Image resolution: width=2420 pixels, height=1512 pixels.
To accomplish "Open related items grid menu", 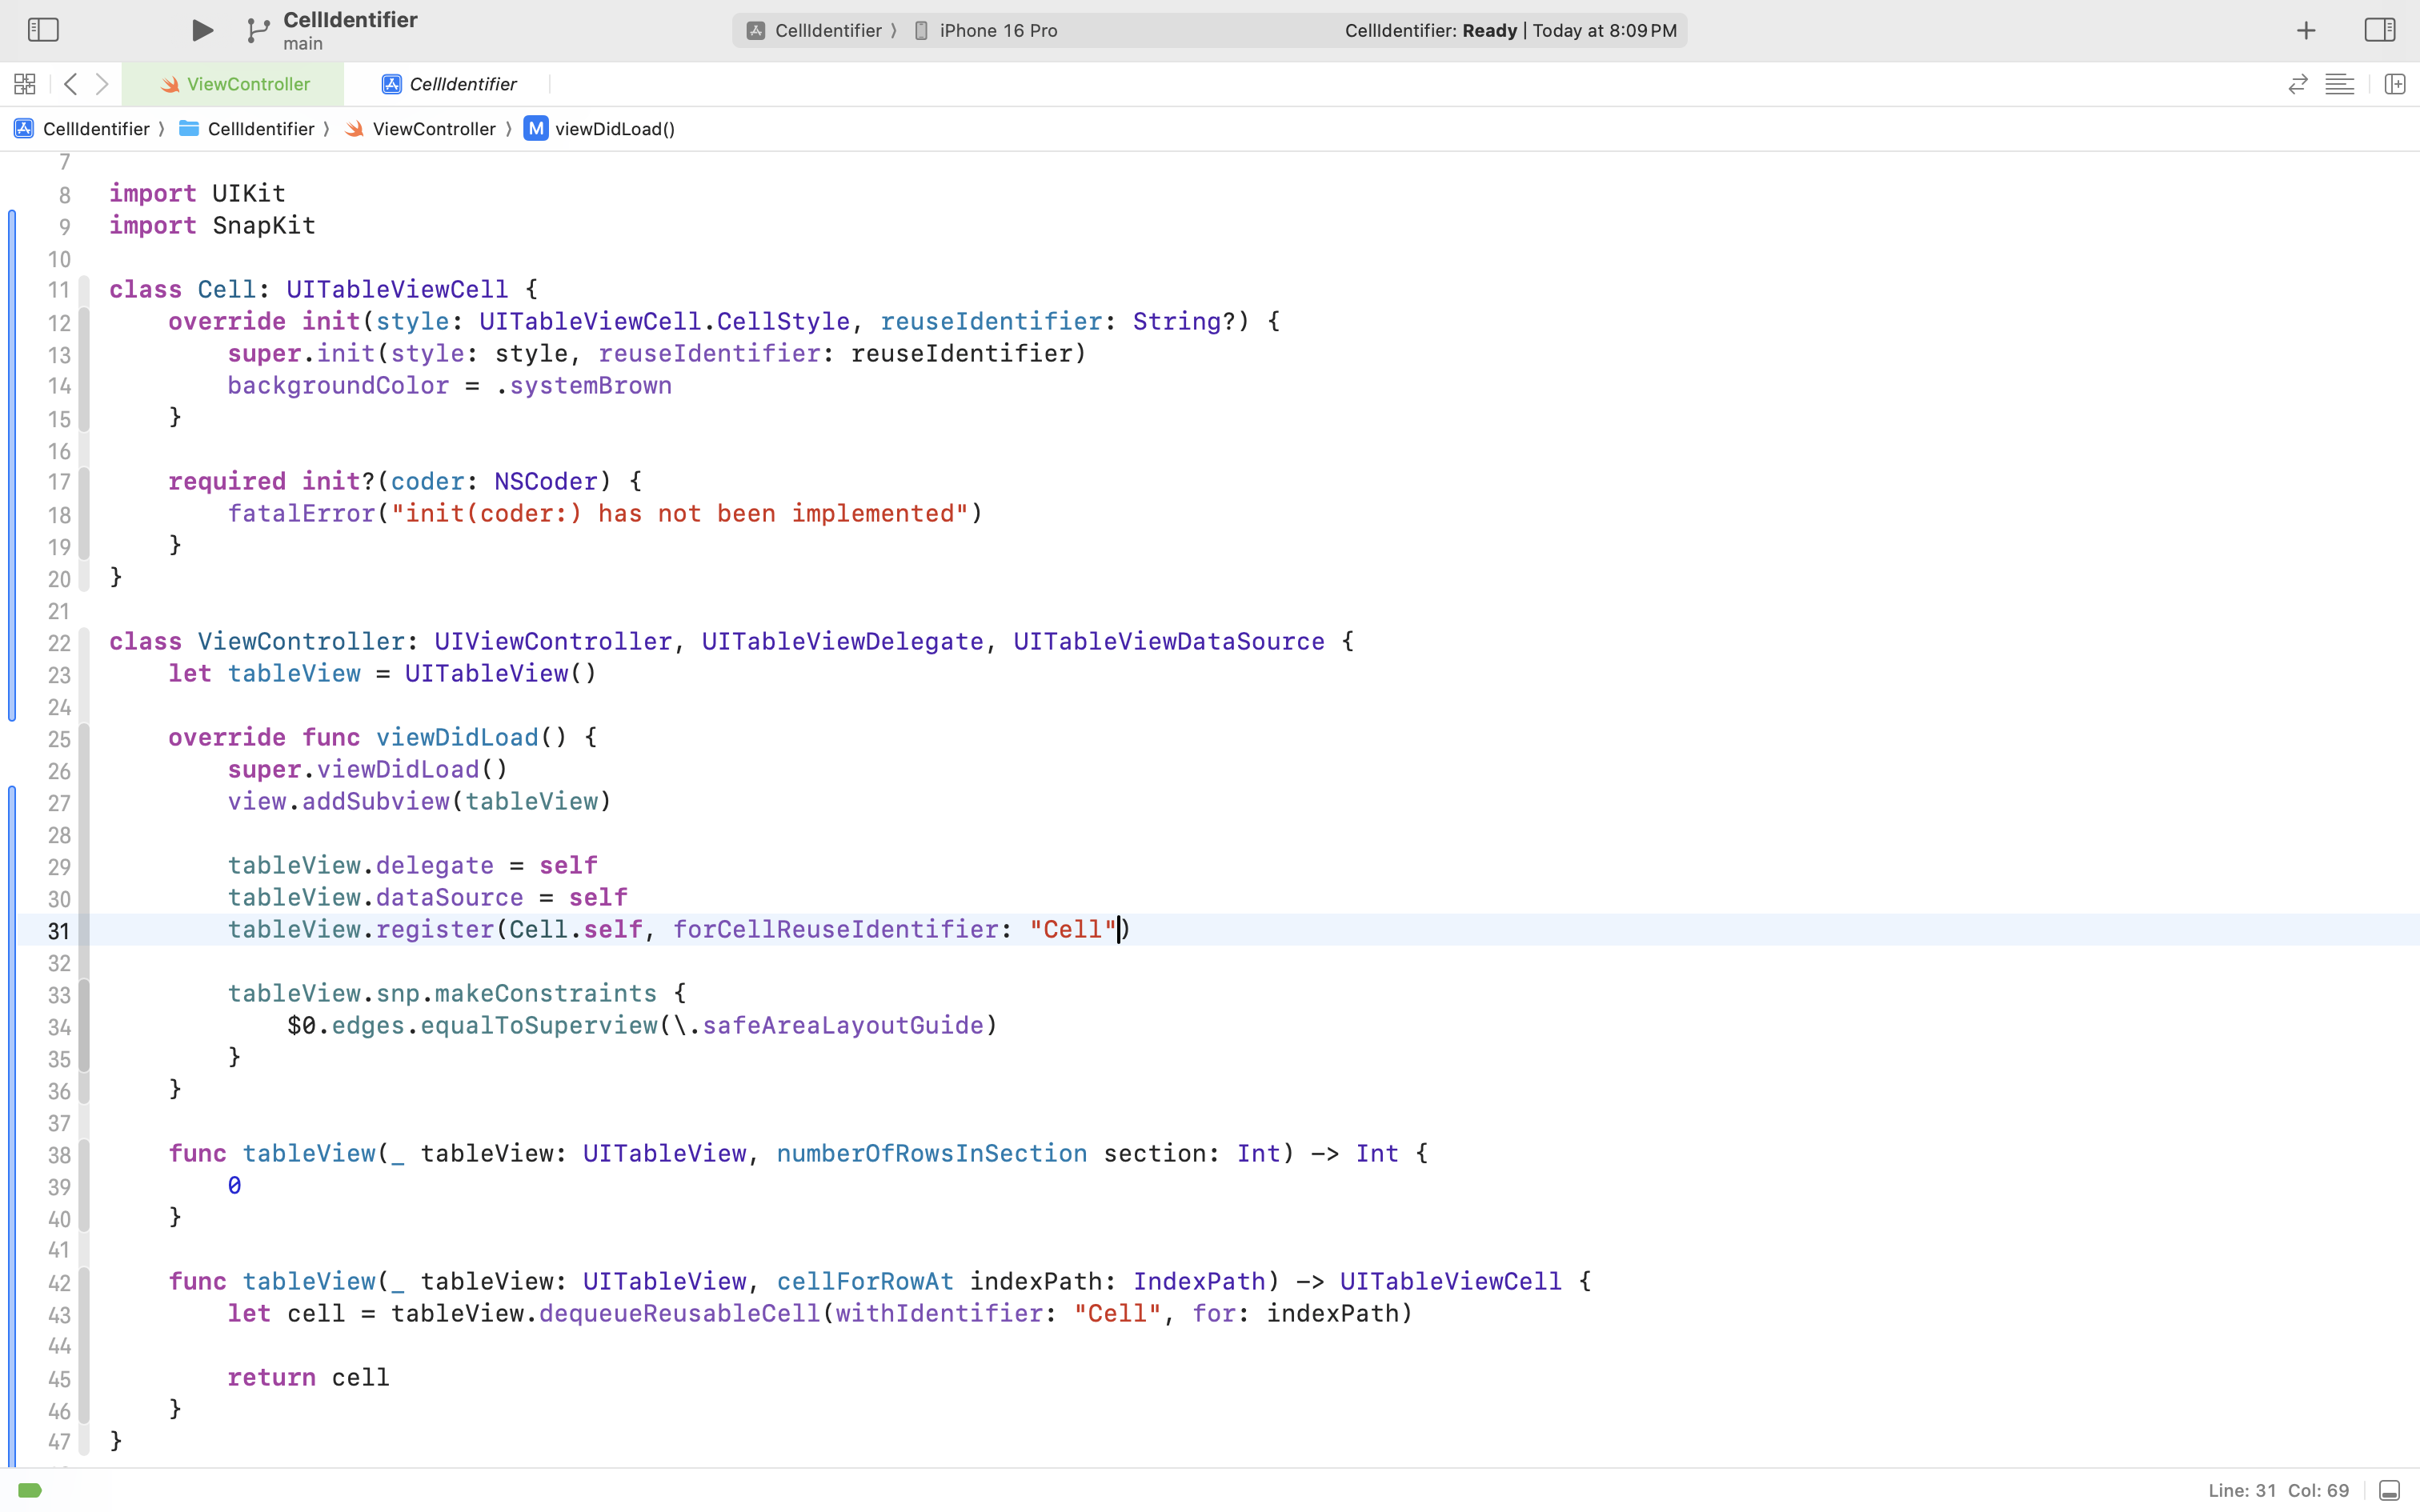I will point(25,84).
